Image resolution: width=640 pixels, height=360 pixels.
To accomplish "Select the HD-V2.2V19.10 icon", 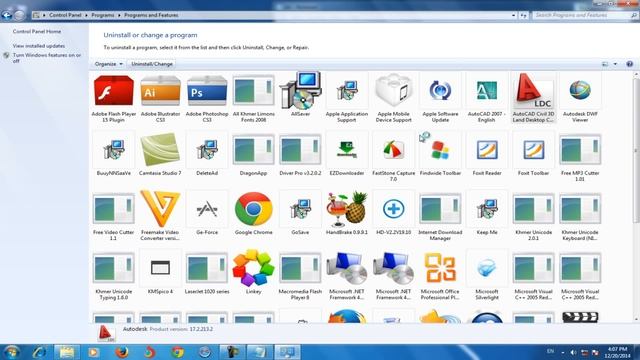I will (x=393, y=209).
